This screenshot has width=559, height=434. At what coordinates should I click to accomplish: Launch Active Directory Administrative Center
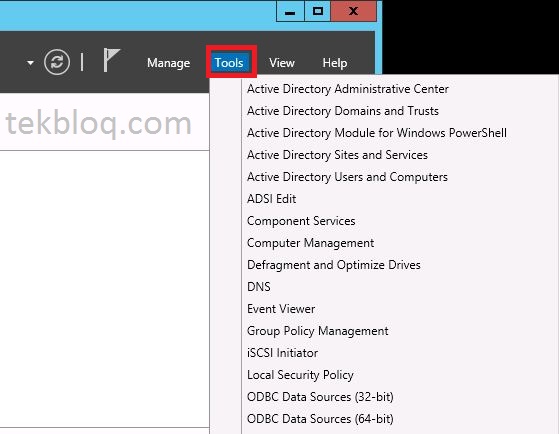click(x=348, y=89)
